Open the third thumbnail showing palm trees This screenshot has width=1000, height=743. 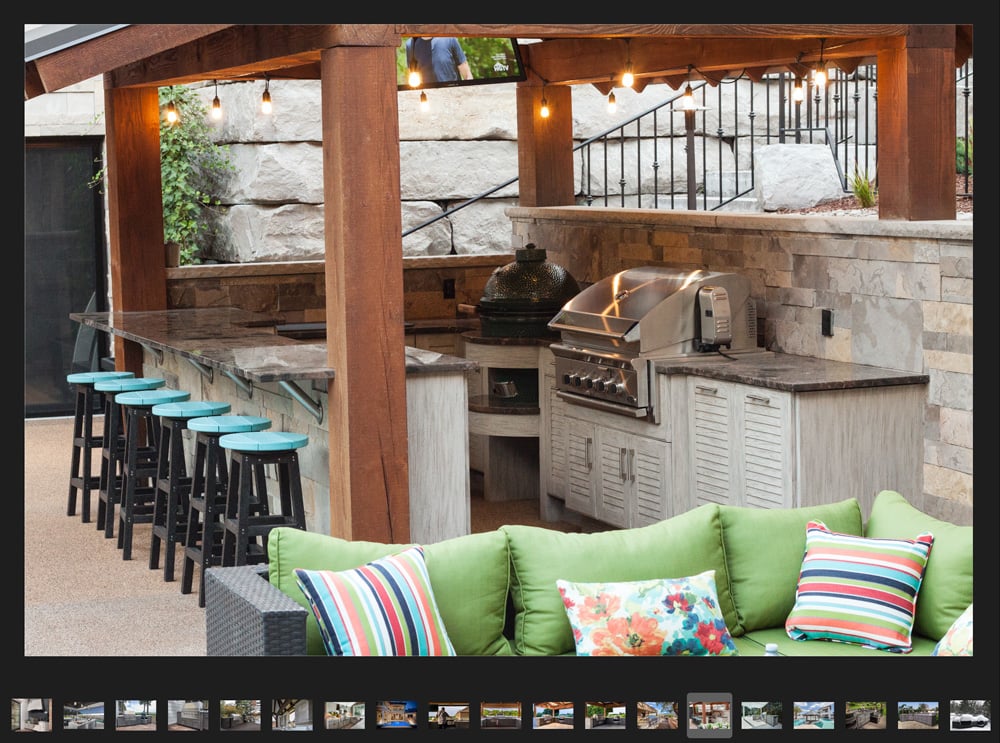coord(135,714)
